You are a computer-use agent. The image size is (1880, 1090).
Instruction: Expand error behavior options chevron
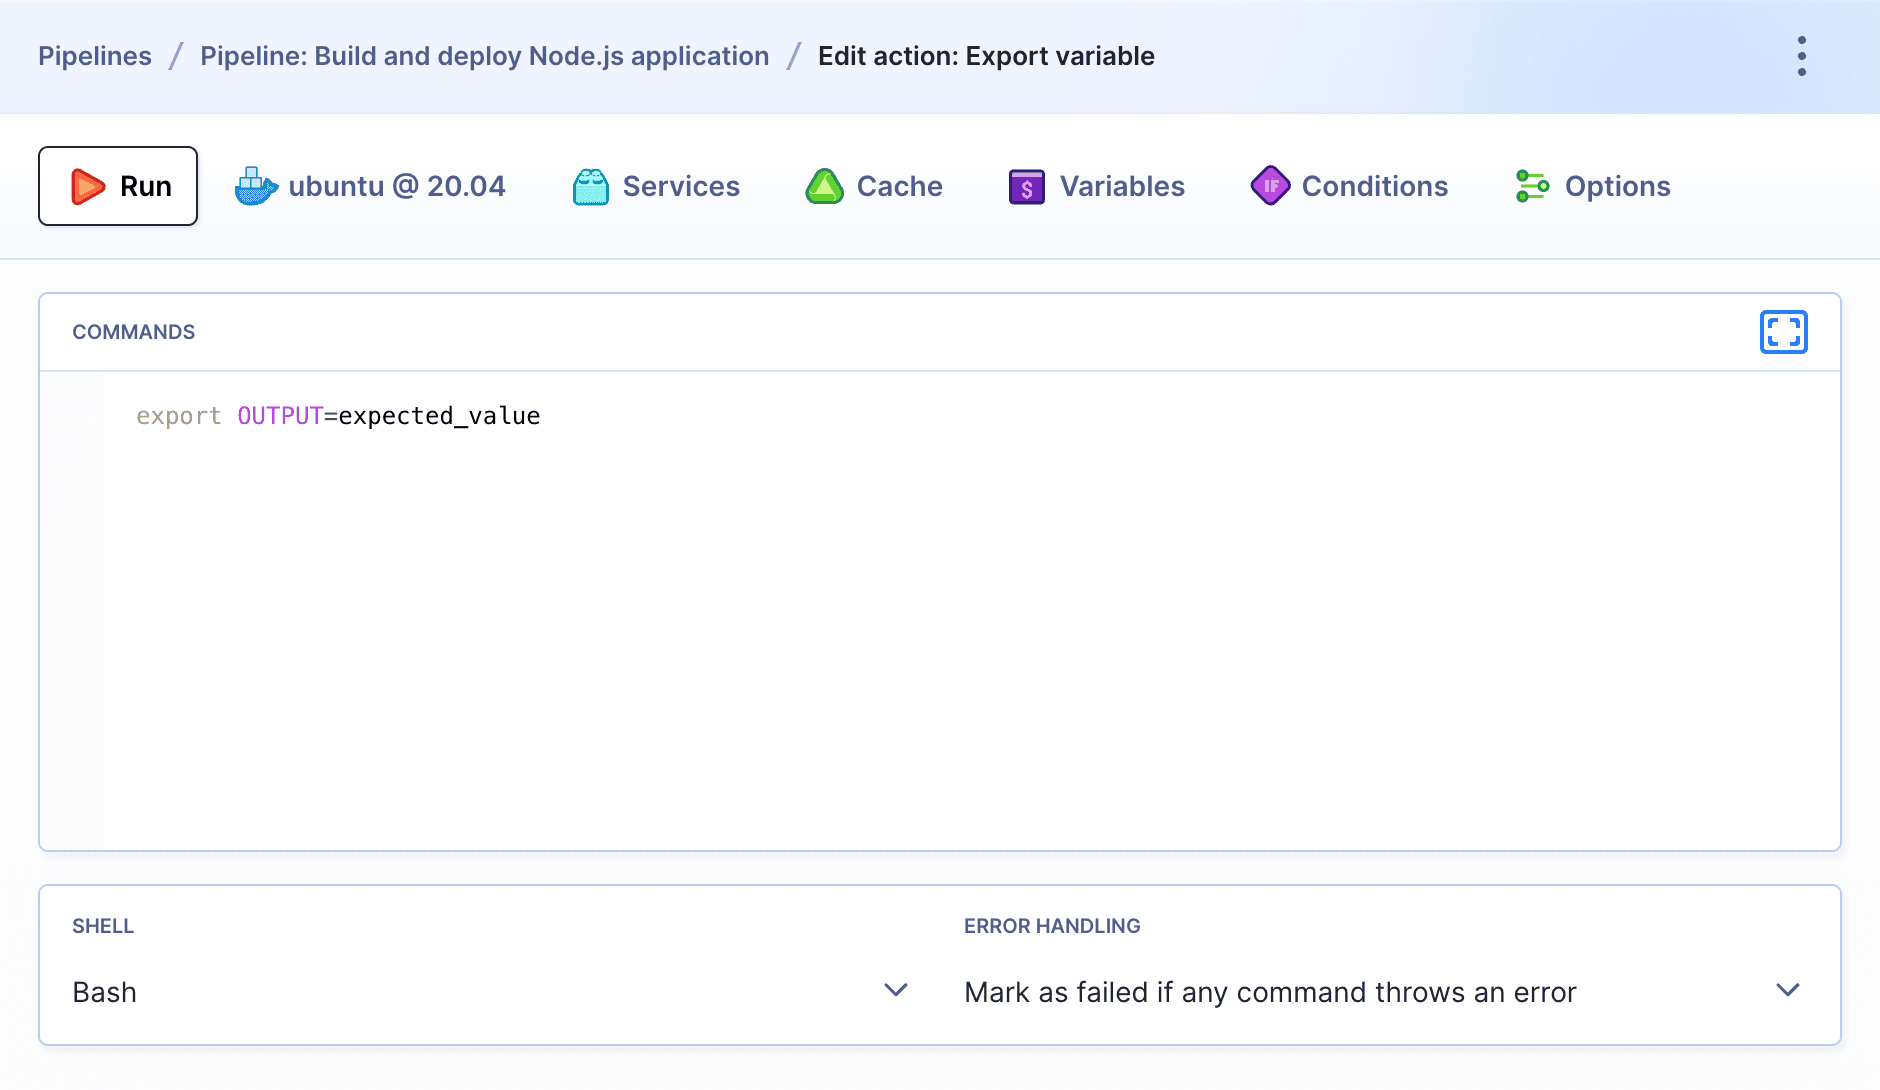pyautogui.click(x=1786, y=991)
